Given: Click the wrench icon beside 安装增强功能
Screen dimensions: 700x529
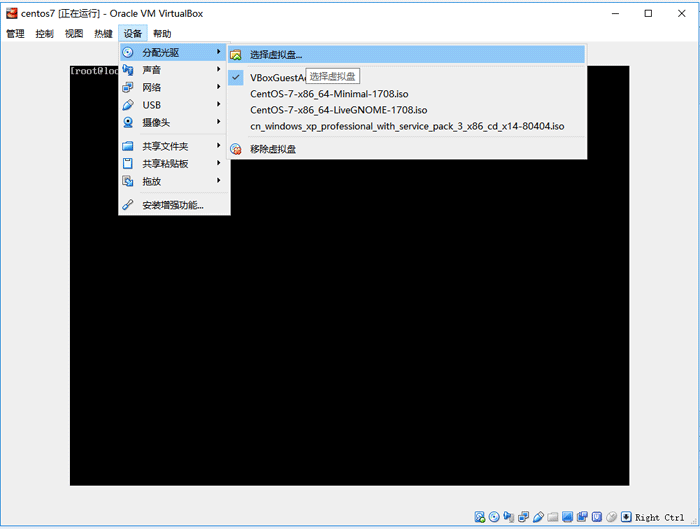Looking at the screenshot, I should (128, 205).
